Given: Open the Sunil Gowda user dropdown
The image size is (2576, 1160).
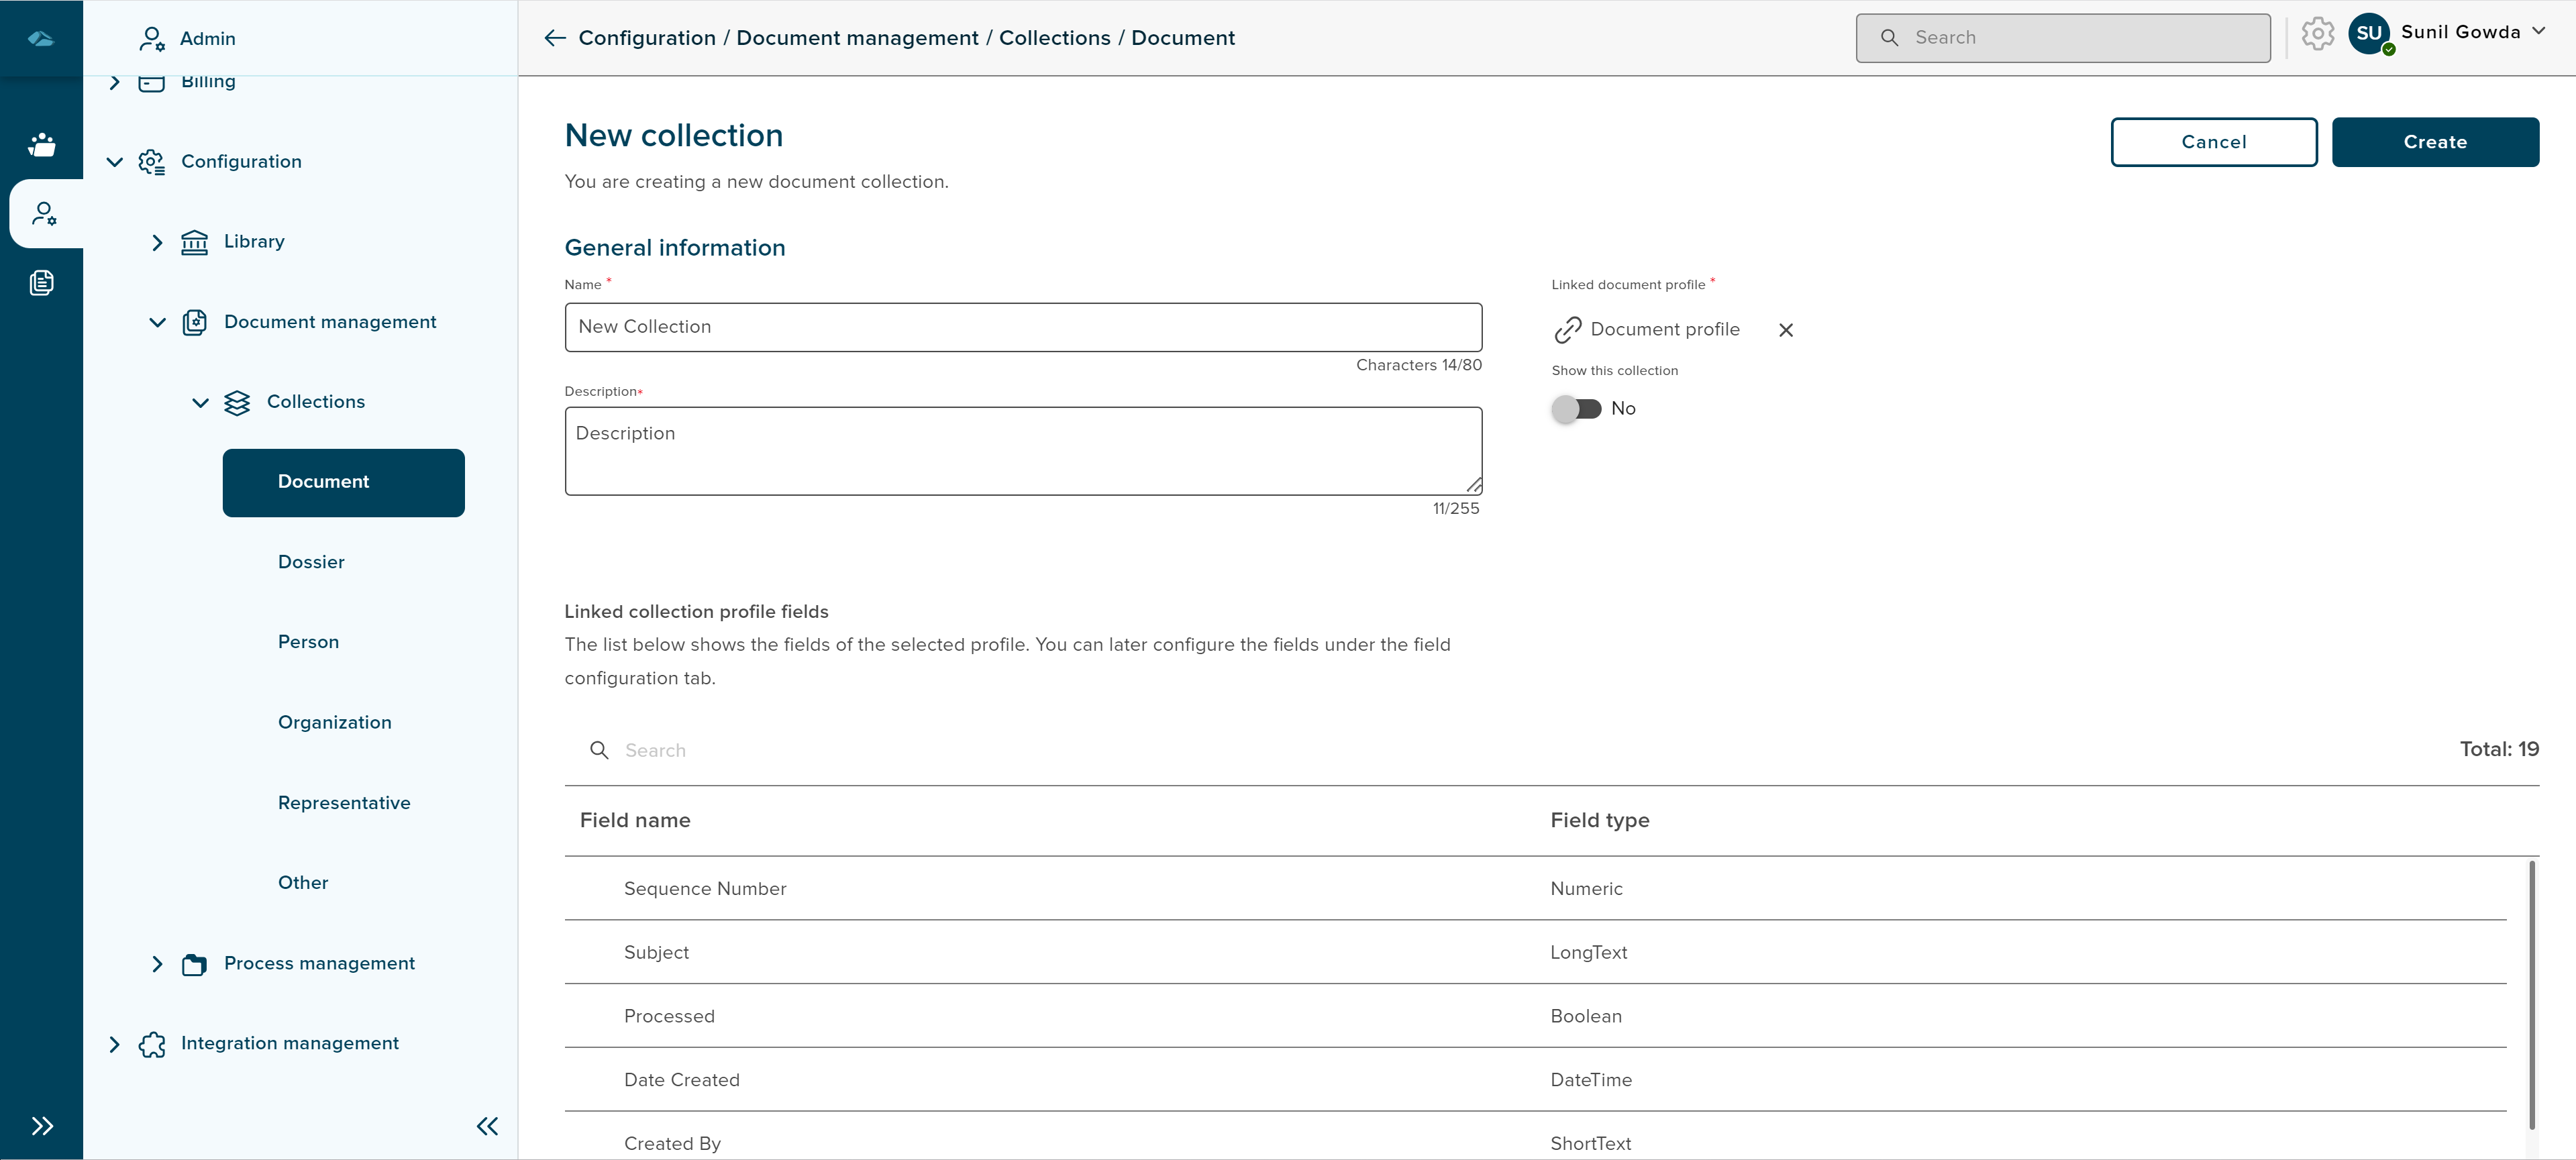Looking at the screenshot, I should (x=2538, y=32).
